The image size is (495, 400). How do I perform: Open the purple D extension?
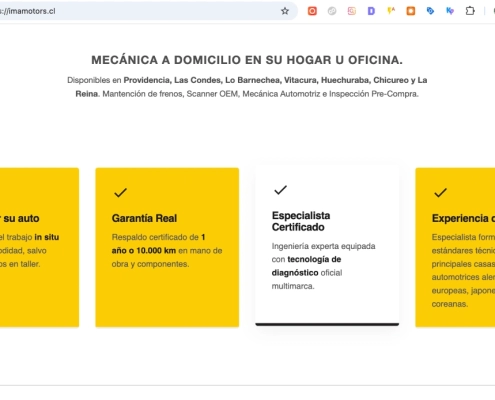coord(371,11)
